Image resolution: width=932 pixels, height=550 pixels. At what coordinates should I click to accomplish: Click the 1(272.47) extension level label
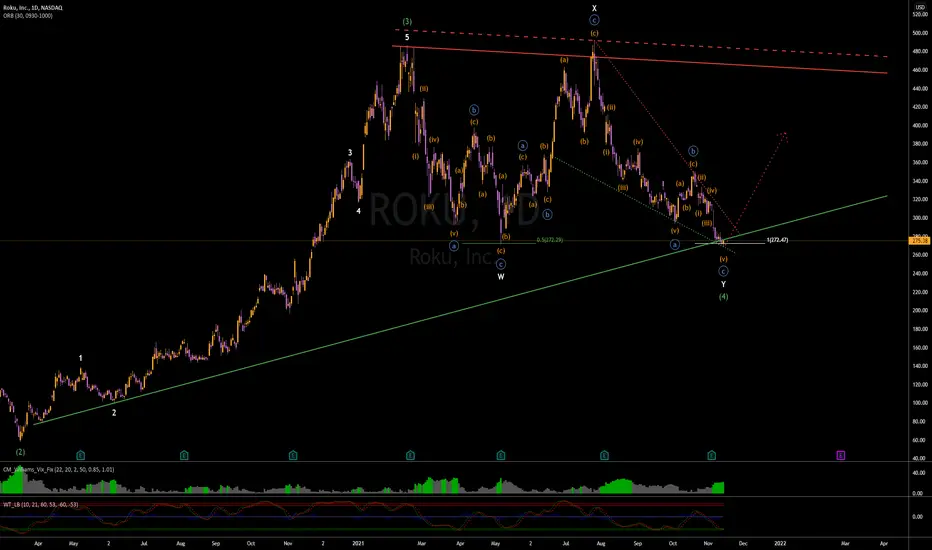click(777, 240)
